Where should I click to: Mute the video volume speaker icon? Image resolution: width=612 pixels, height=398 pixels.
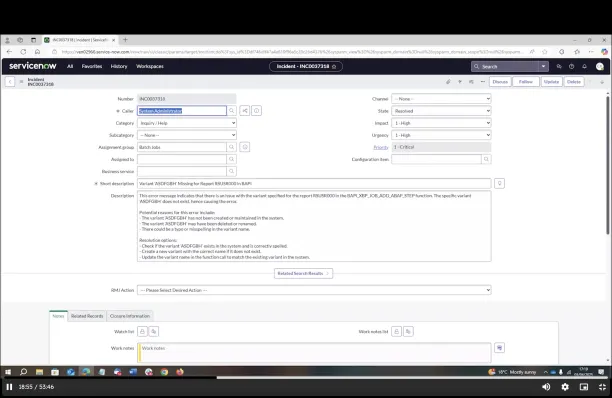click(x=546, y=387)
